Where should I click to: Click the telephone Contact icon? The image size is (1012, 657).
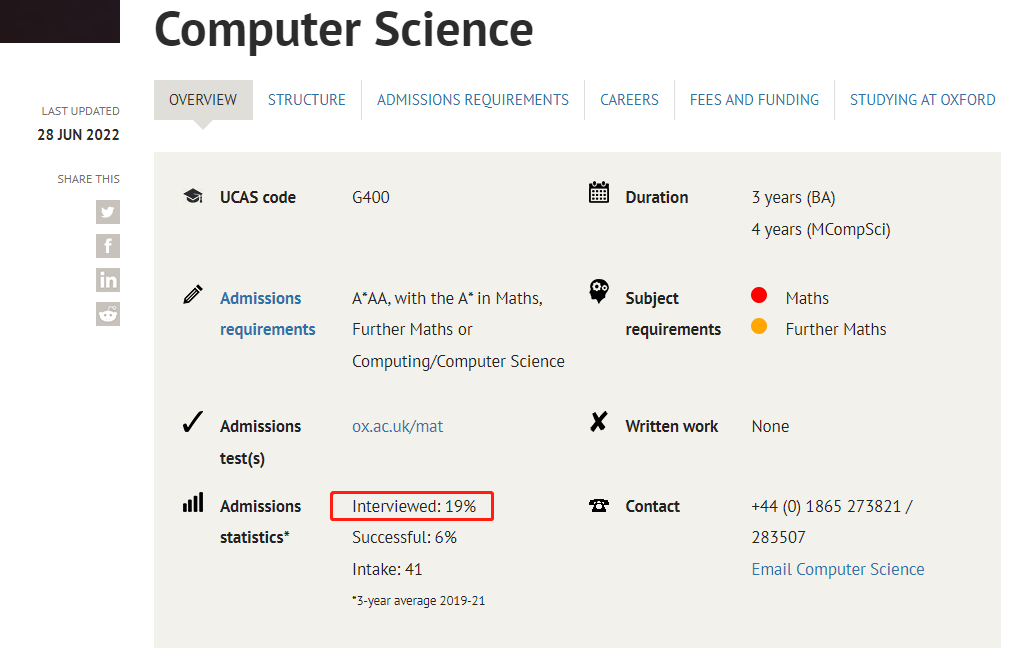[x=599, y=506]
